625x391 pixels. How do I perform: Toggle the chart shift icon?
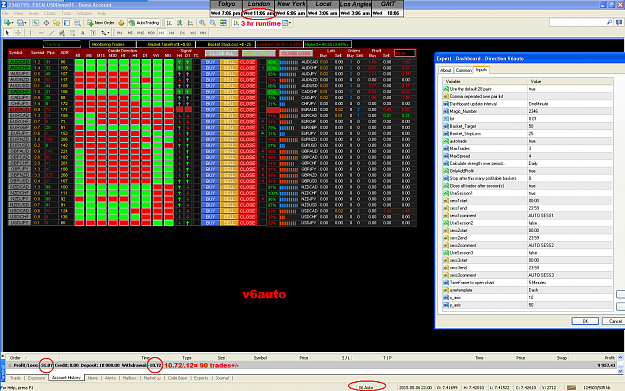236,23
